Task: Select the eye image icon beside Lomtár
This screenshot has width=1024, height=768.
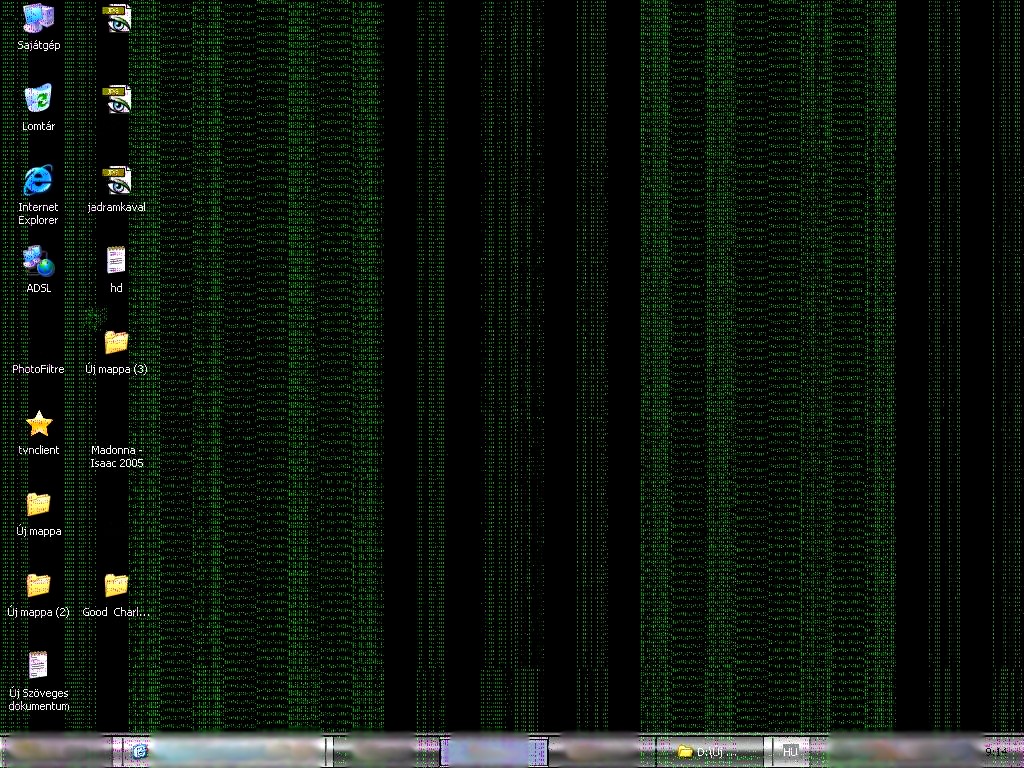Action: [x=117, y=99]
